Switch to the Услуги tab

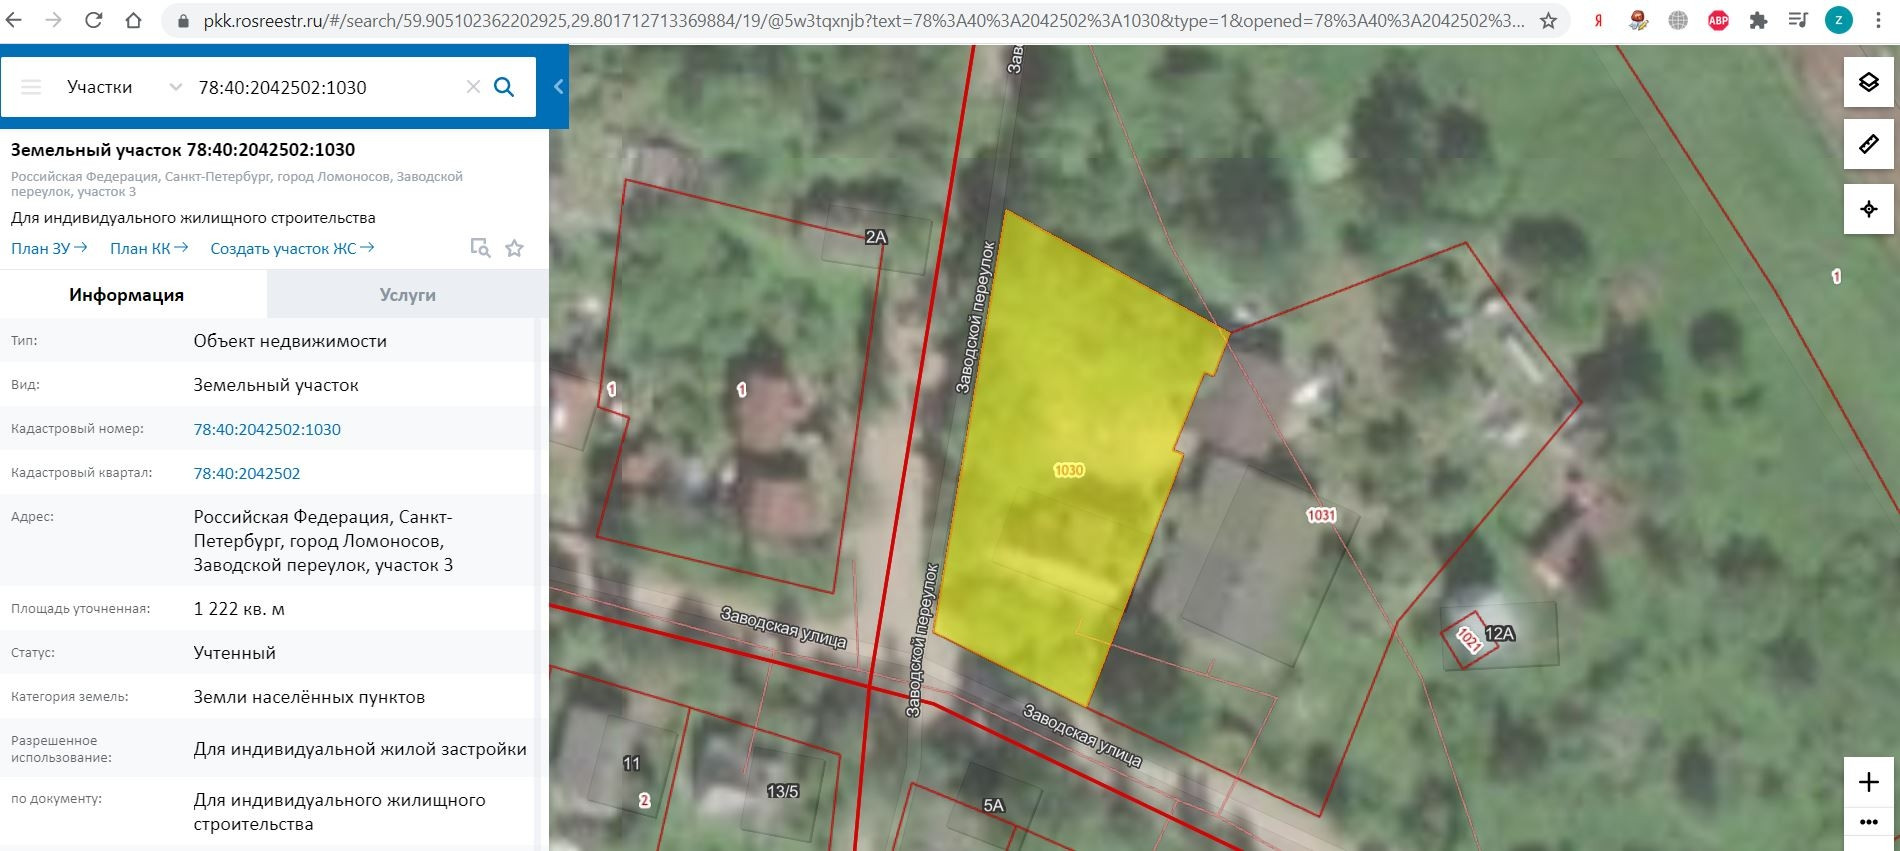407,295
